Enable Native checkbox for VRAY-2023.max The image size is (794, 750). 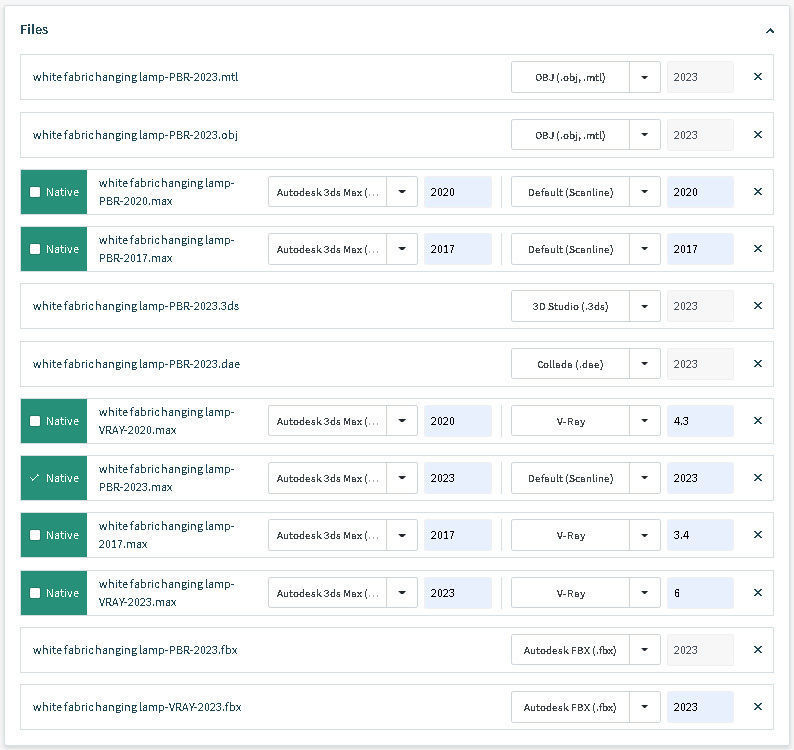coord(35,593)
